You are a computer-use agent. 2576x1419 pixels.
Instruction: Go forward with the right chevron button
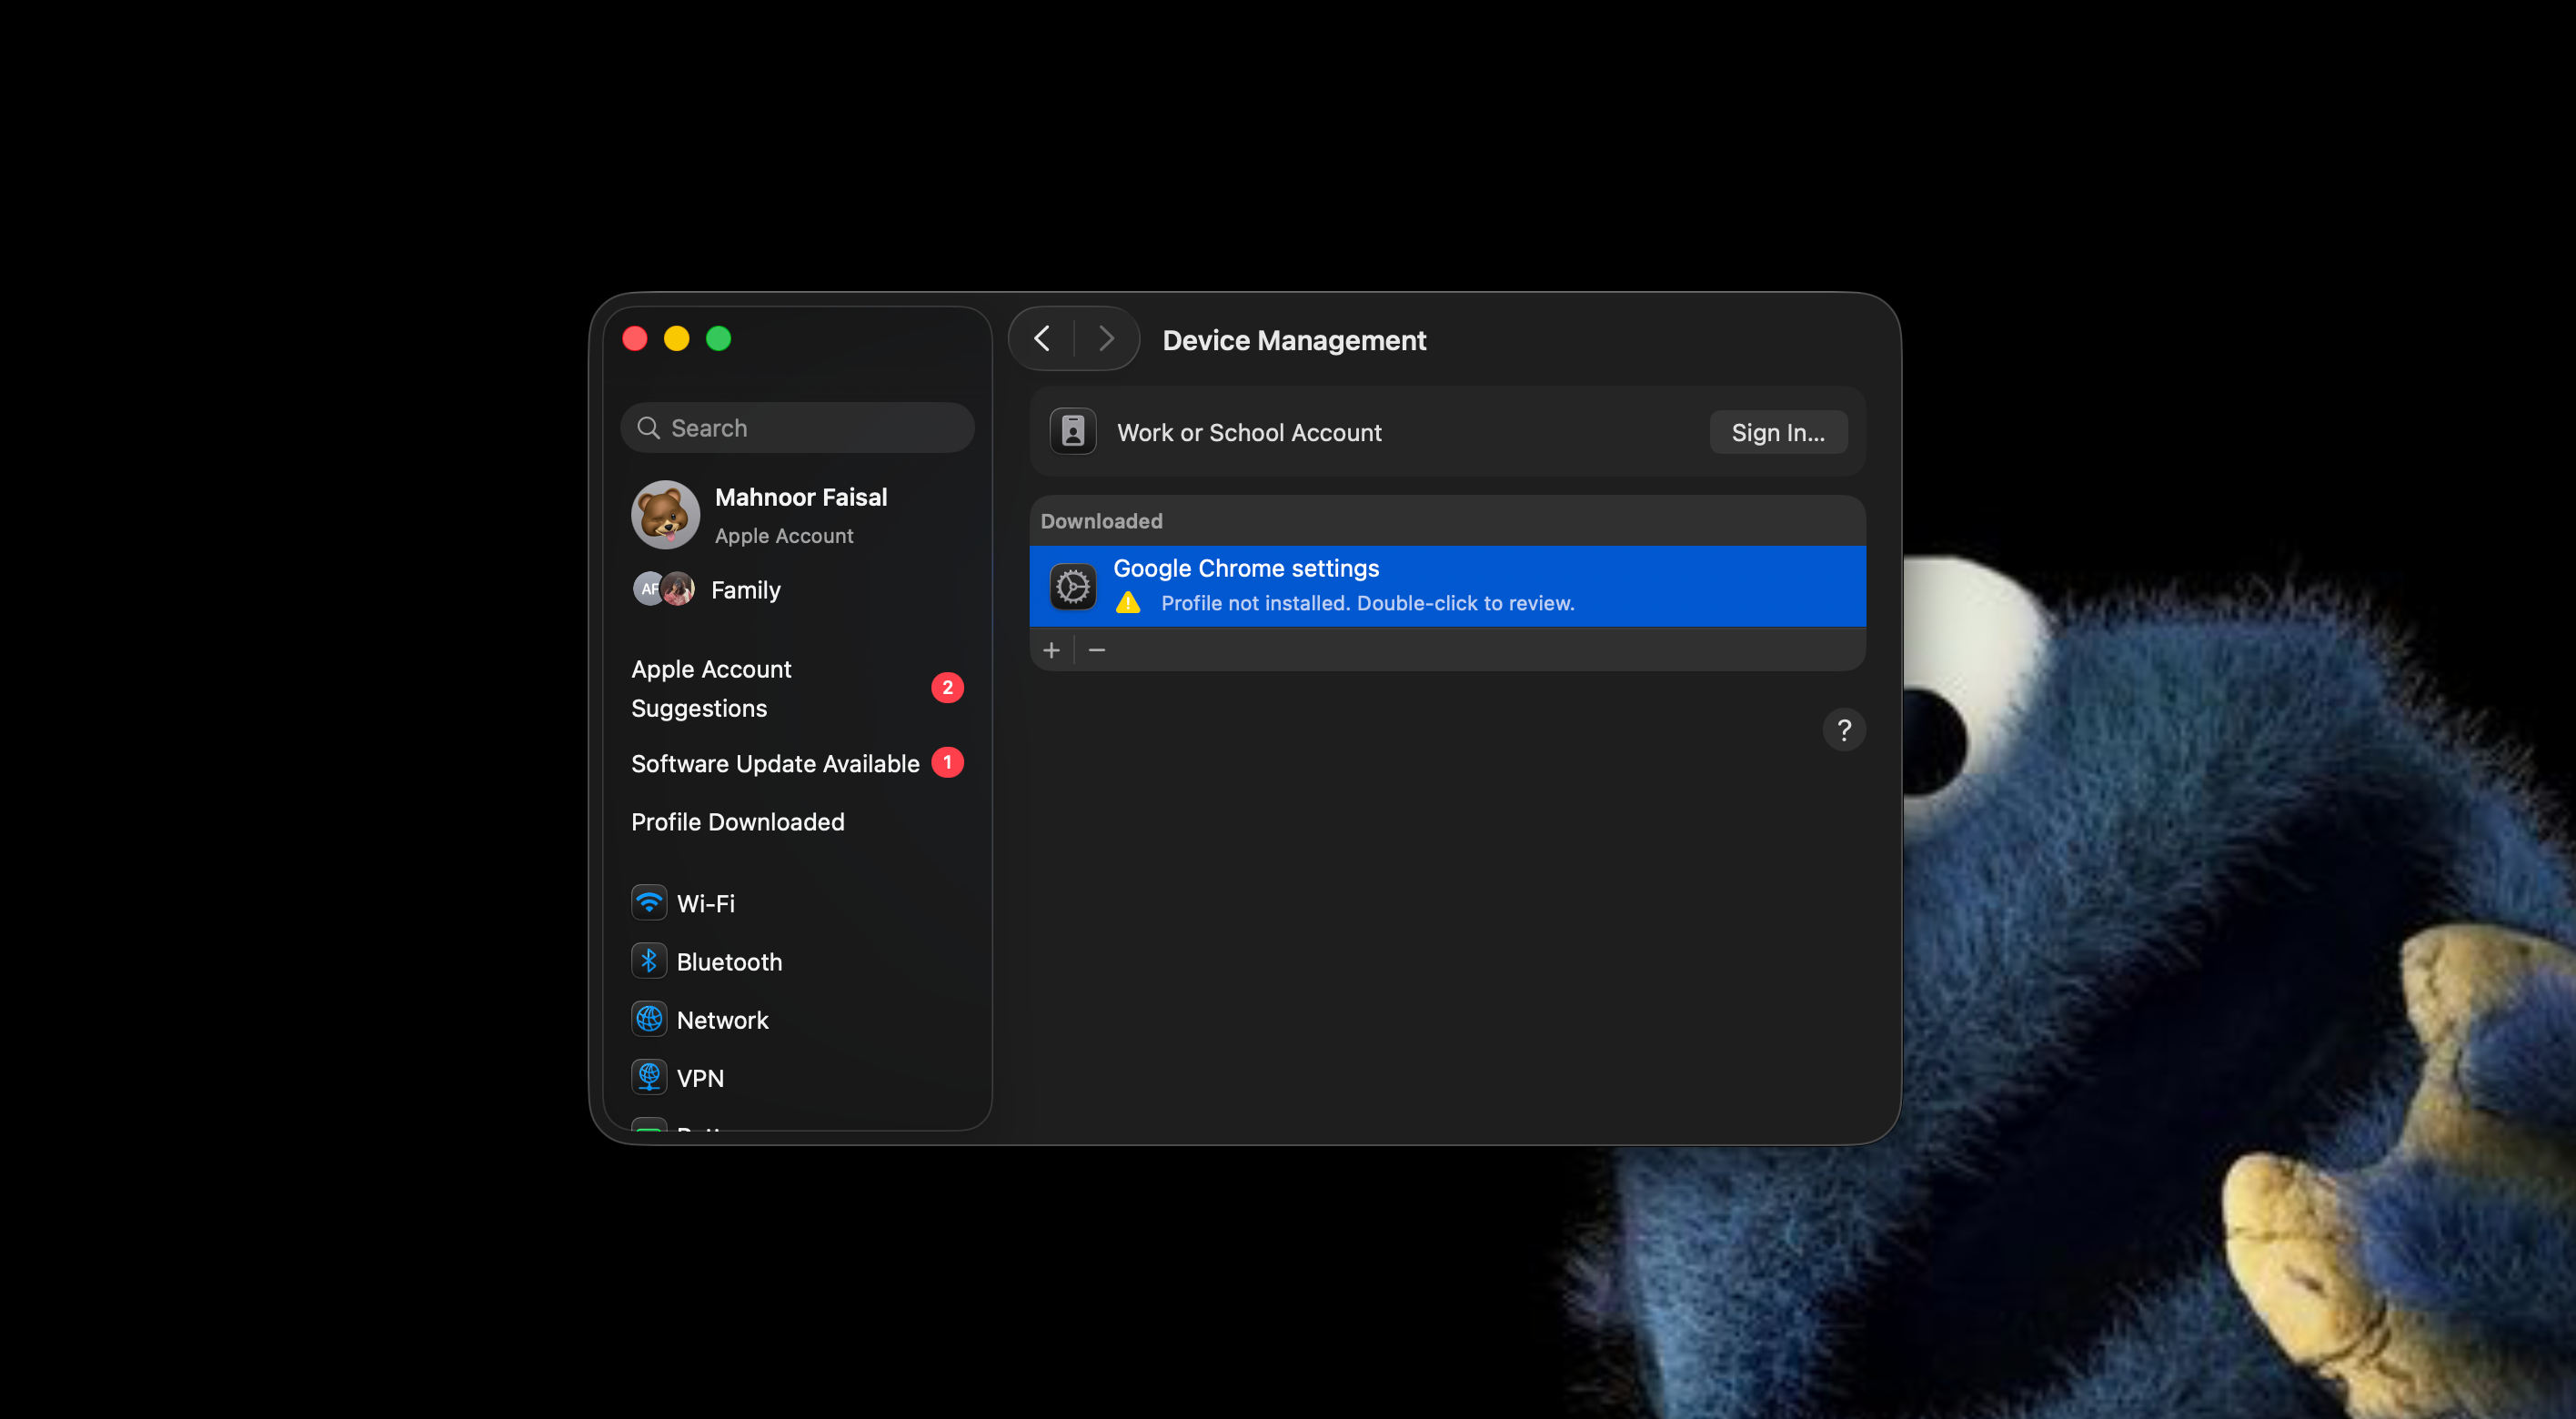point(1106,339)
